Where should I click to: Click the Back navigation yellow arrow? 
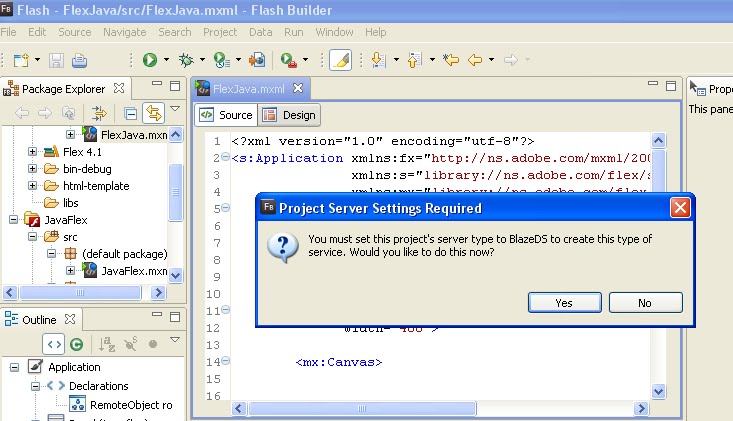pos(475,60)
